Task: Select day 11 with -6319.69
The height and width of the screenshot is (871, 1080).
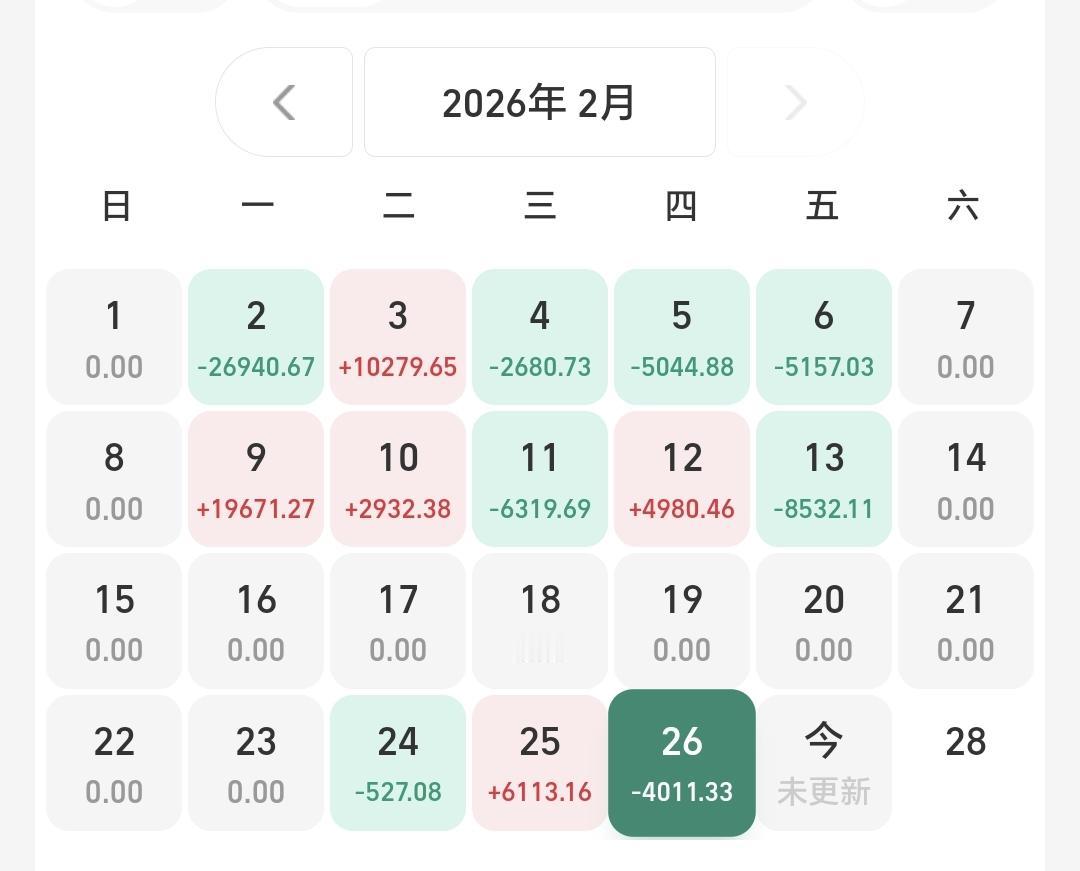Action: coord(540,479)
